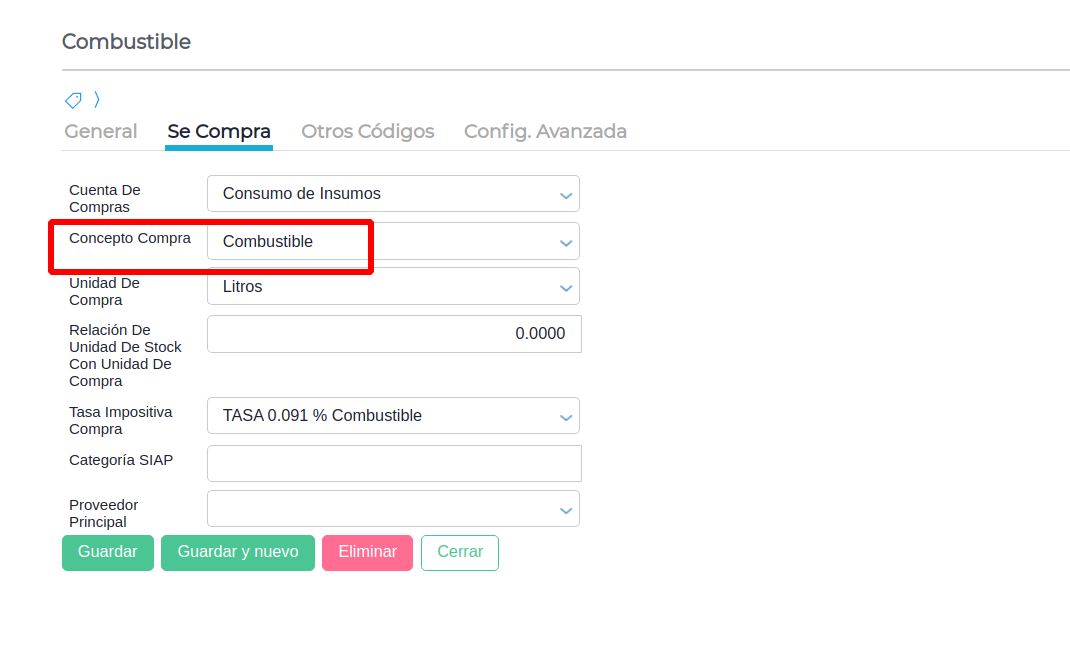The width and height of the screenshot is (1070, 650).
Task: Click the chevron arrow beside the tag icon
Action: click(x=97, y=99)
